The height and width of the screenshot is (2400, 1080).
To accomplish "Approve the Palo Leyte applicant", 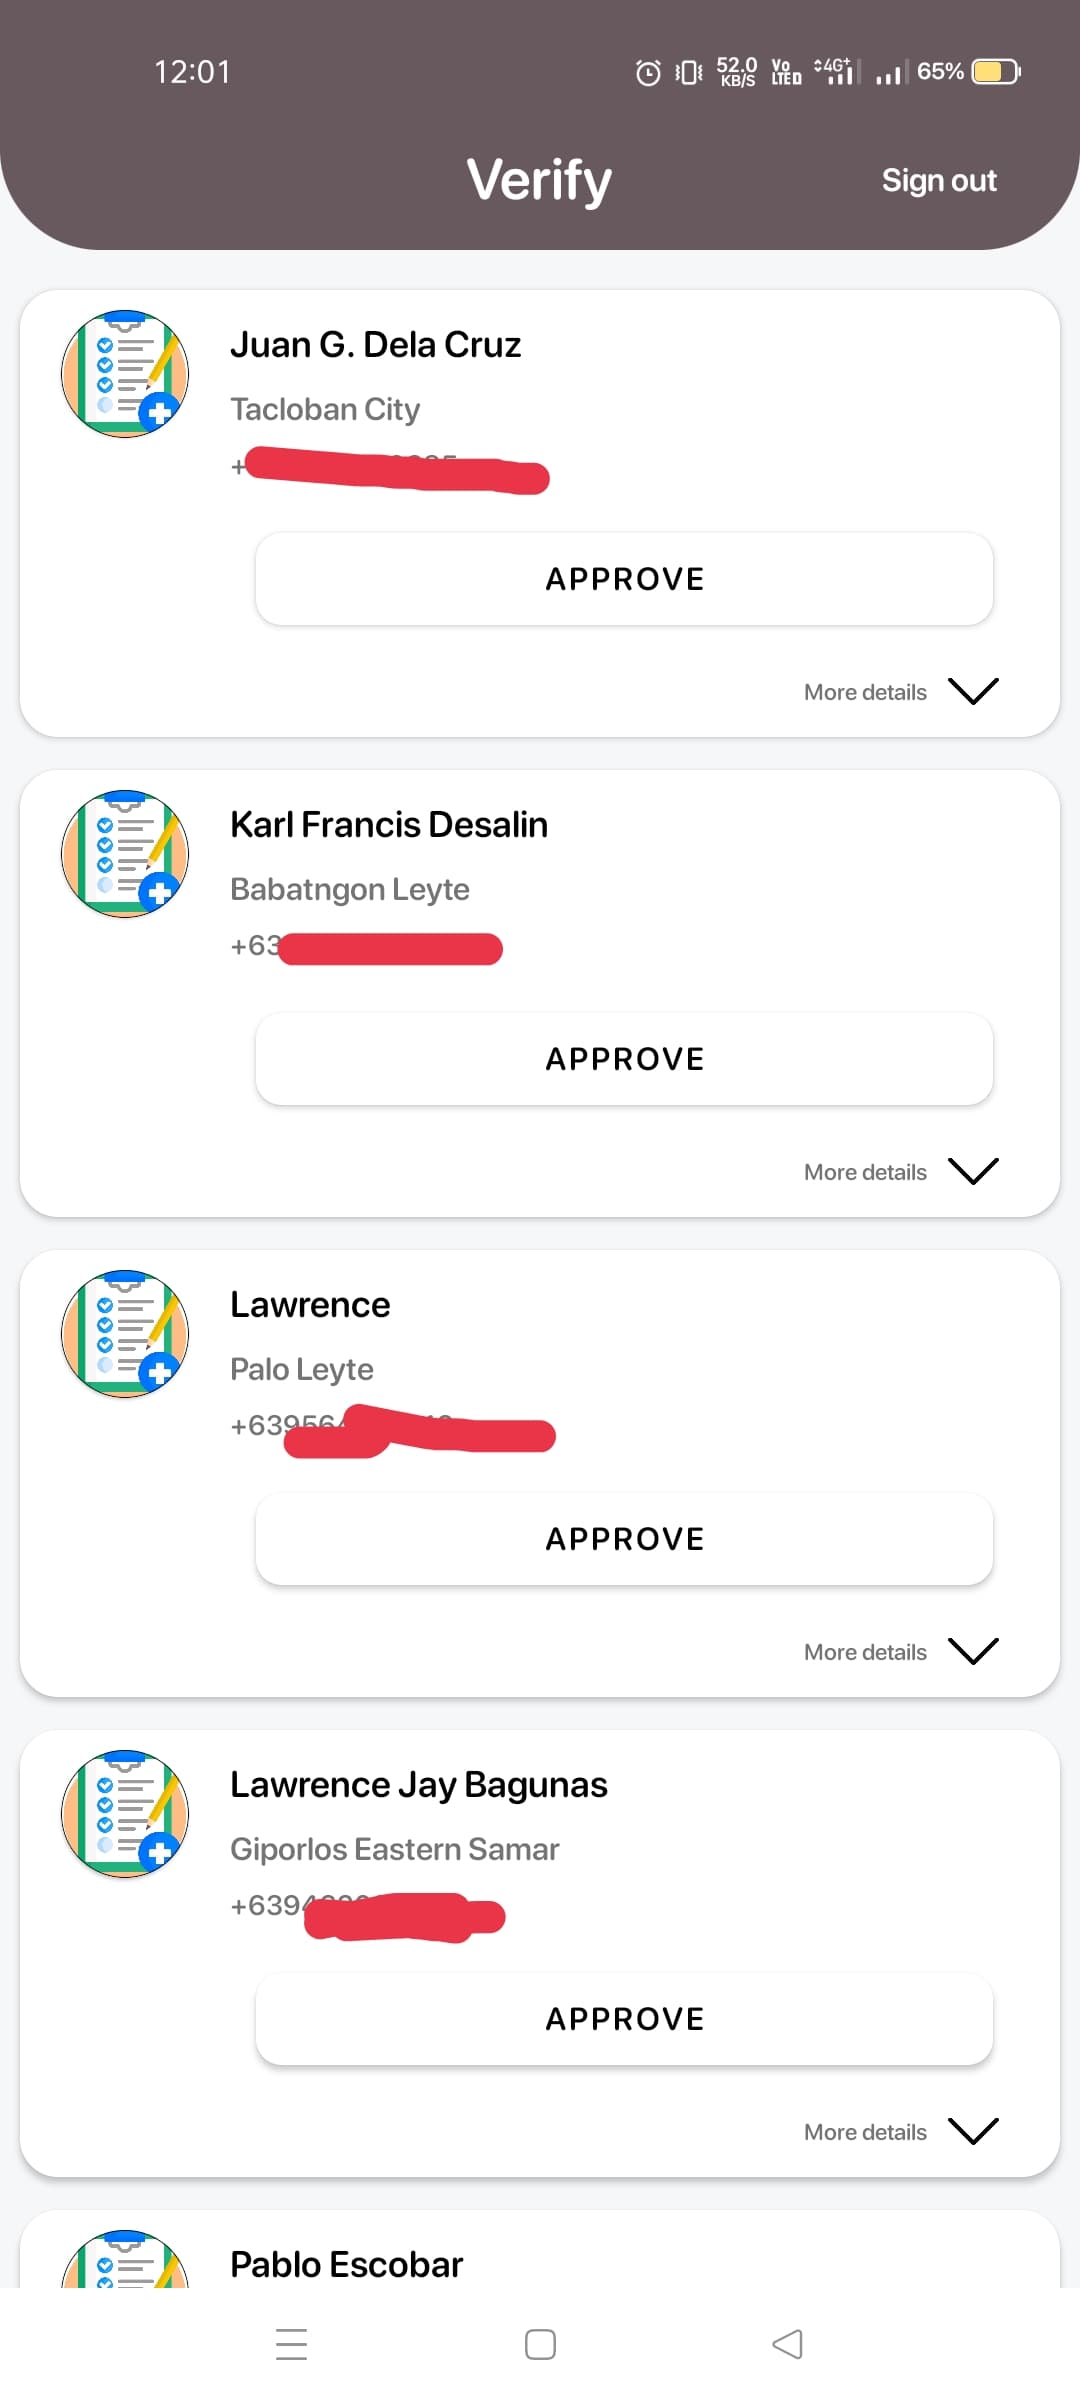I will [x=624, y=1539].
